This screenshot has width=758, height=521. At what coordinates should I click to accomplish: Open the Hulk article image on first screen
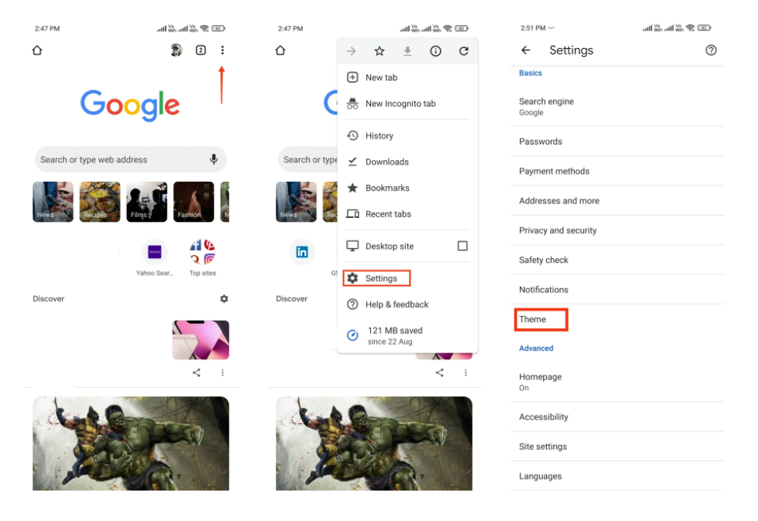pos(131,443)
